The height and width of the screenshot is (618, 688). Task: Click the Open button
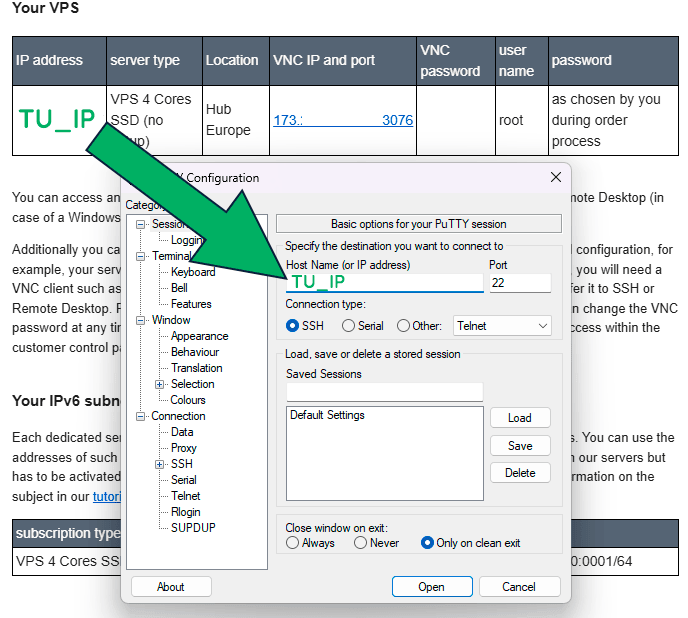tap(432, 587)
